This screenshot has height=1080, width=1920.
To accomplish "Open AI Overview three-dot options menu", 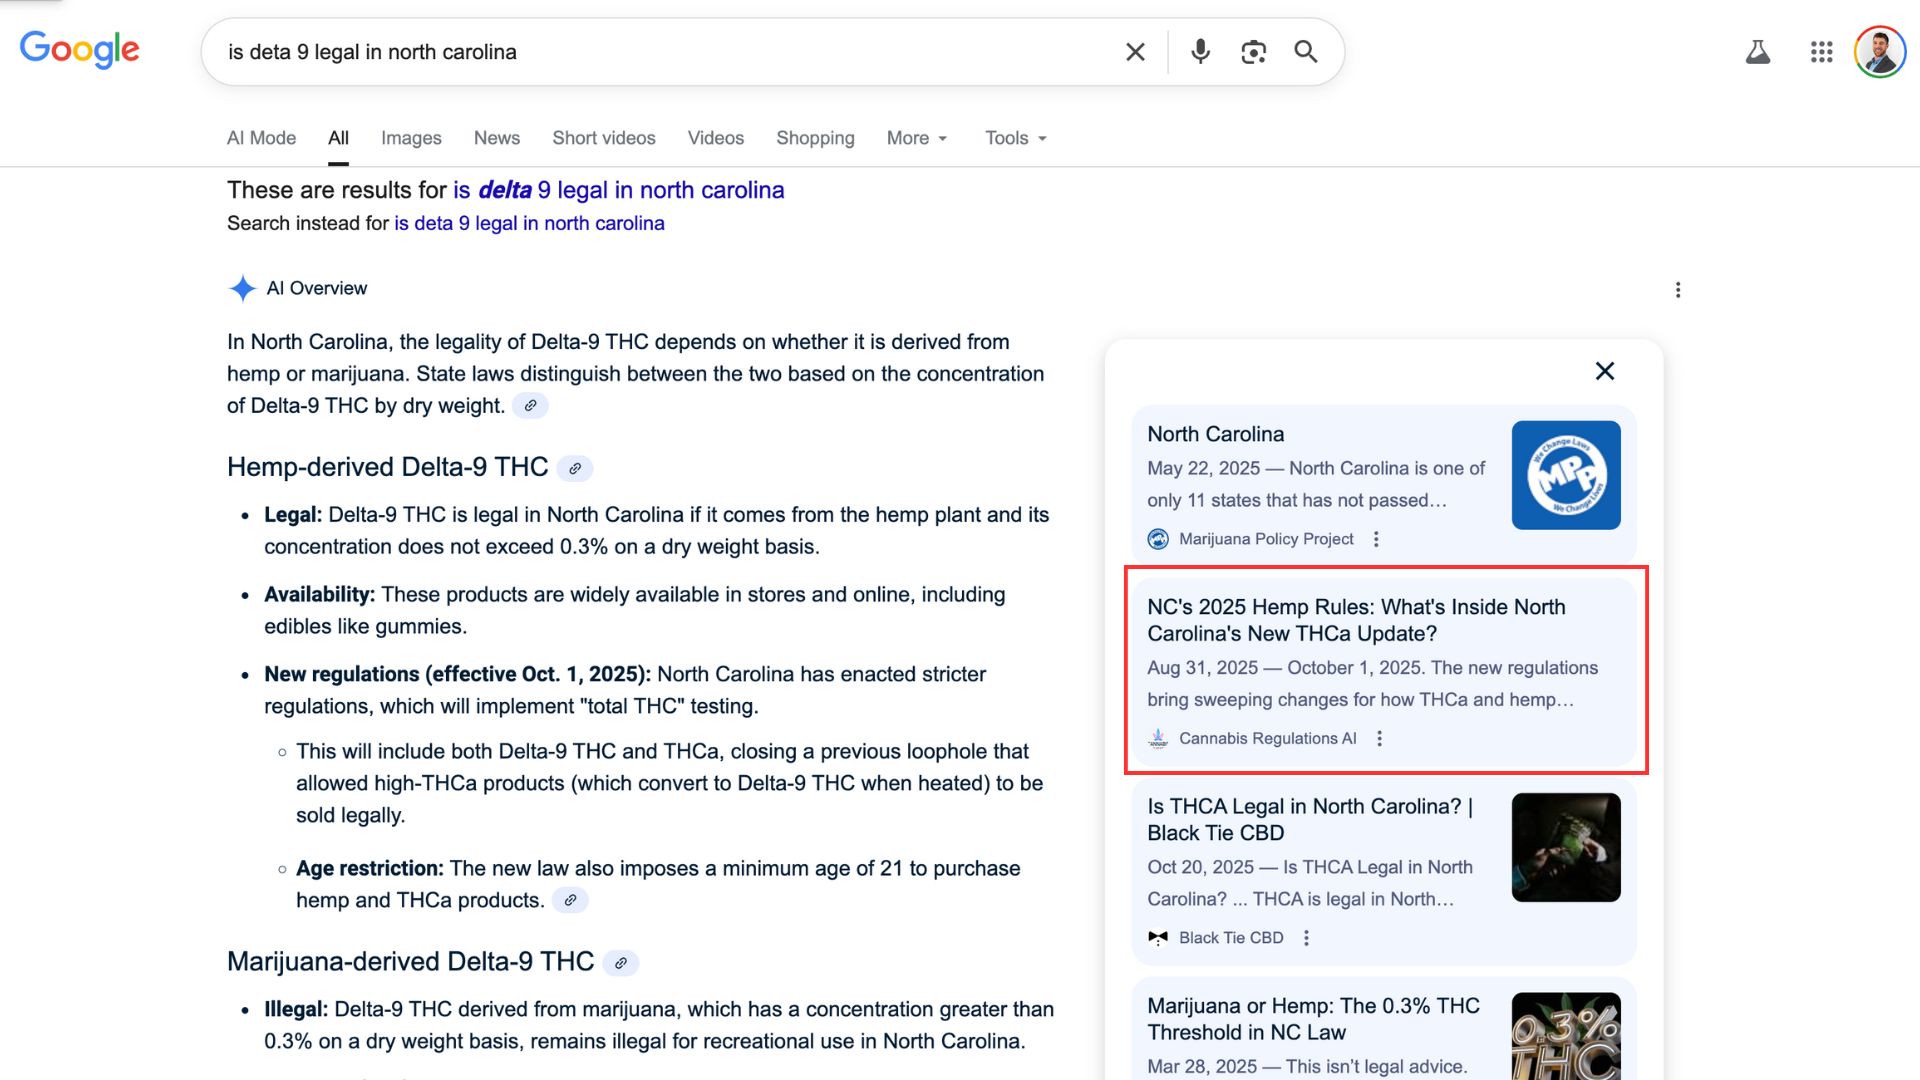I will pos(1677,290).
